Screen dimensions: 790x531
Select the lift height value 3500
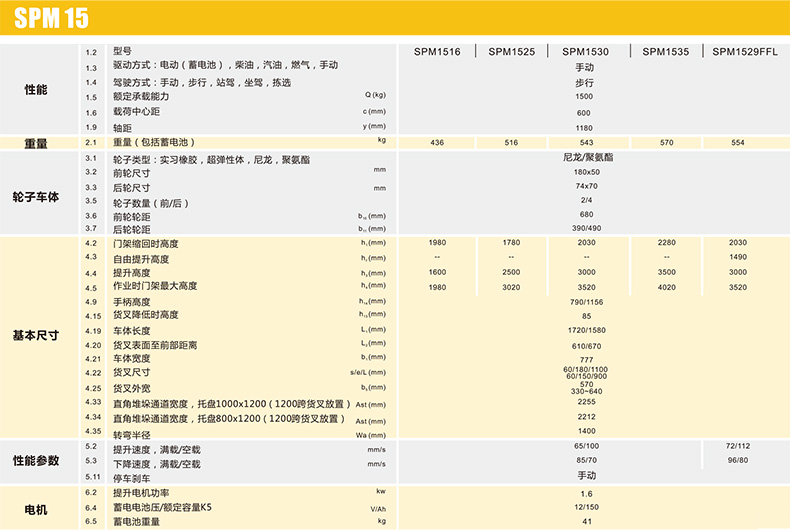666,273
